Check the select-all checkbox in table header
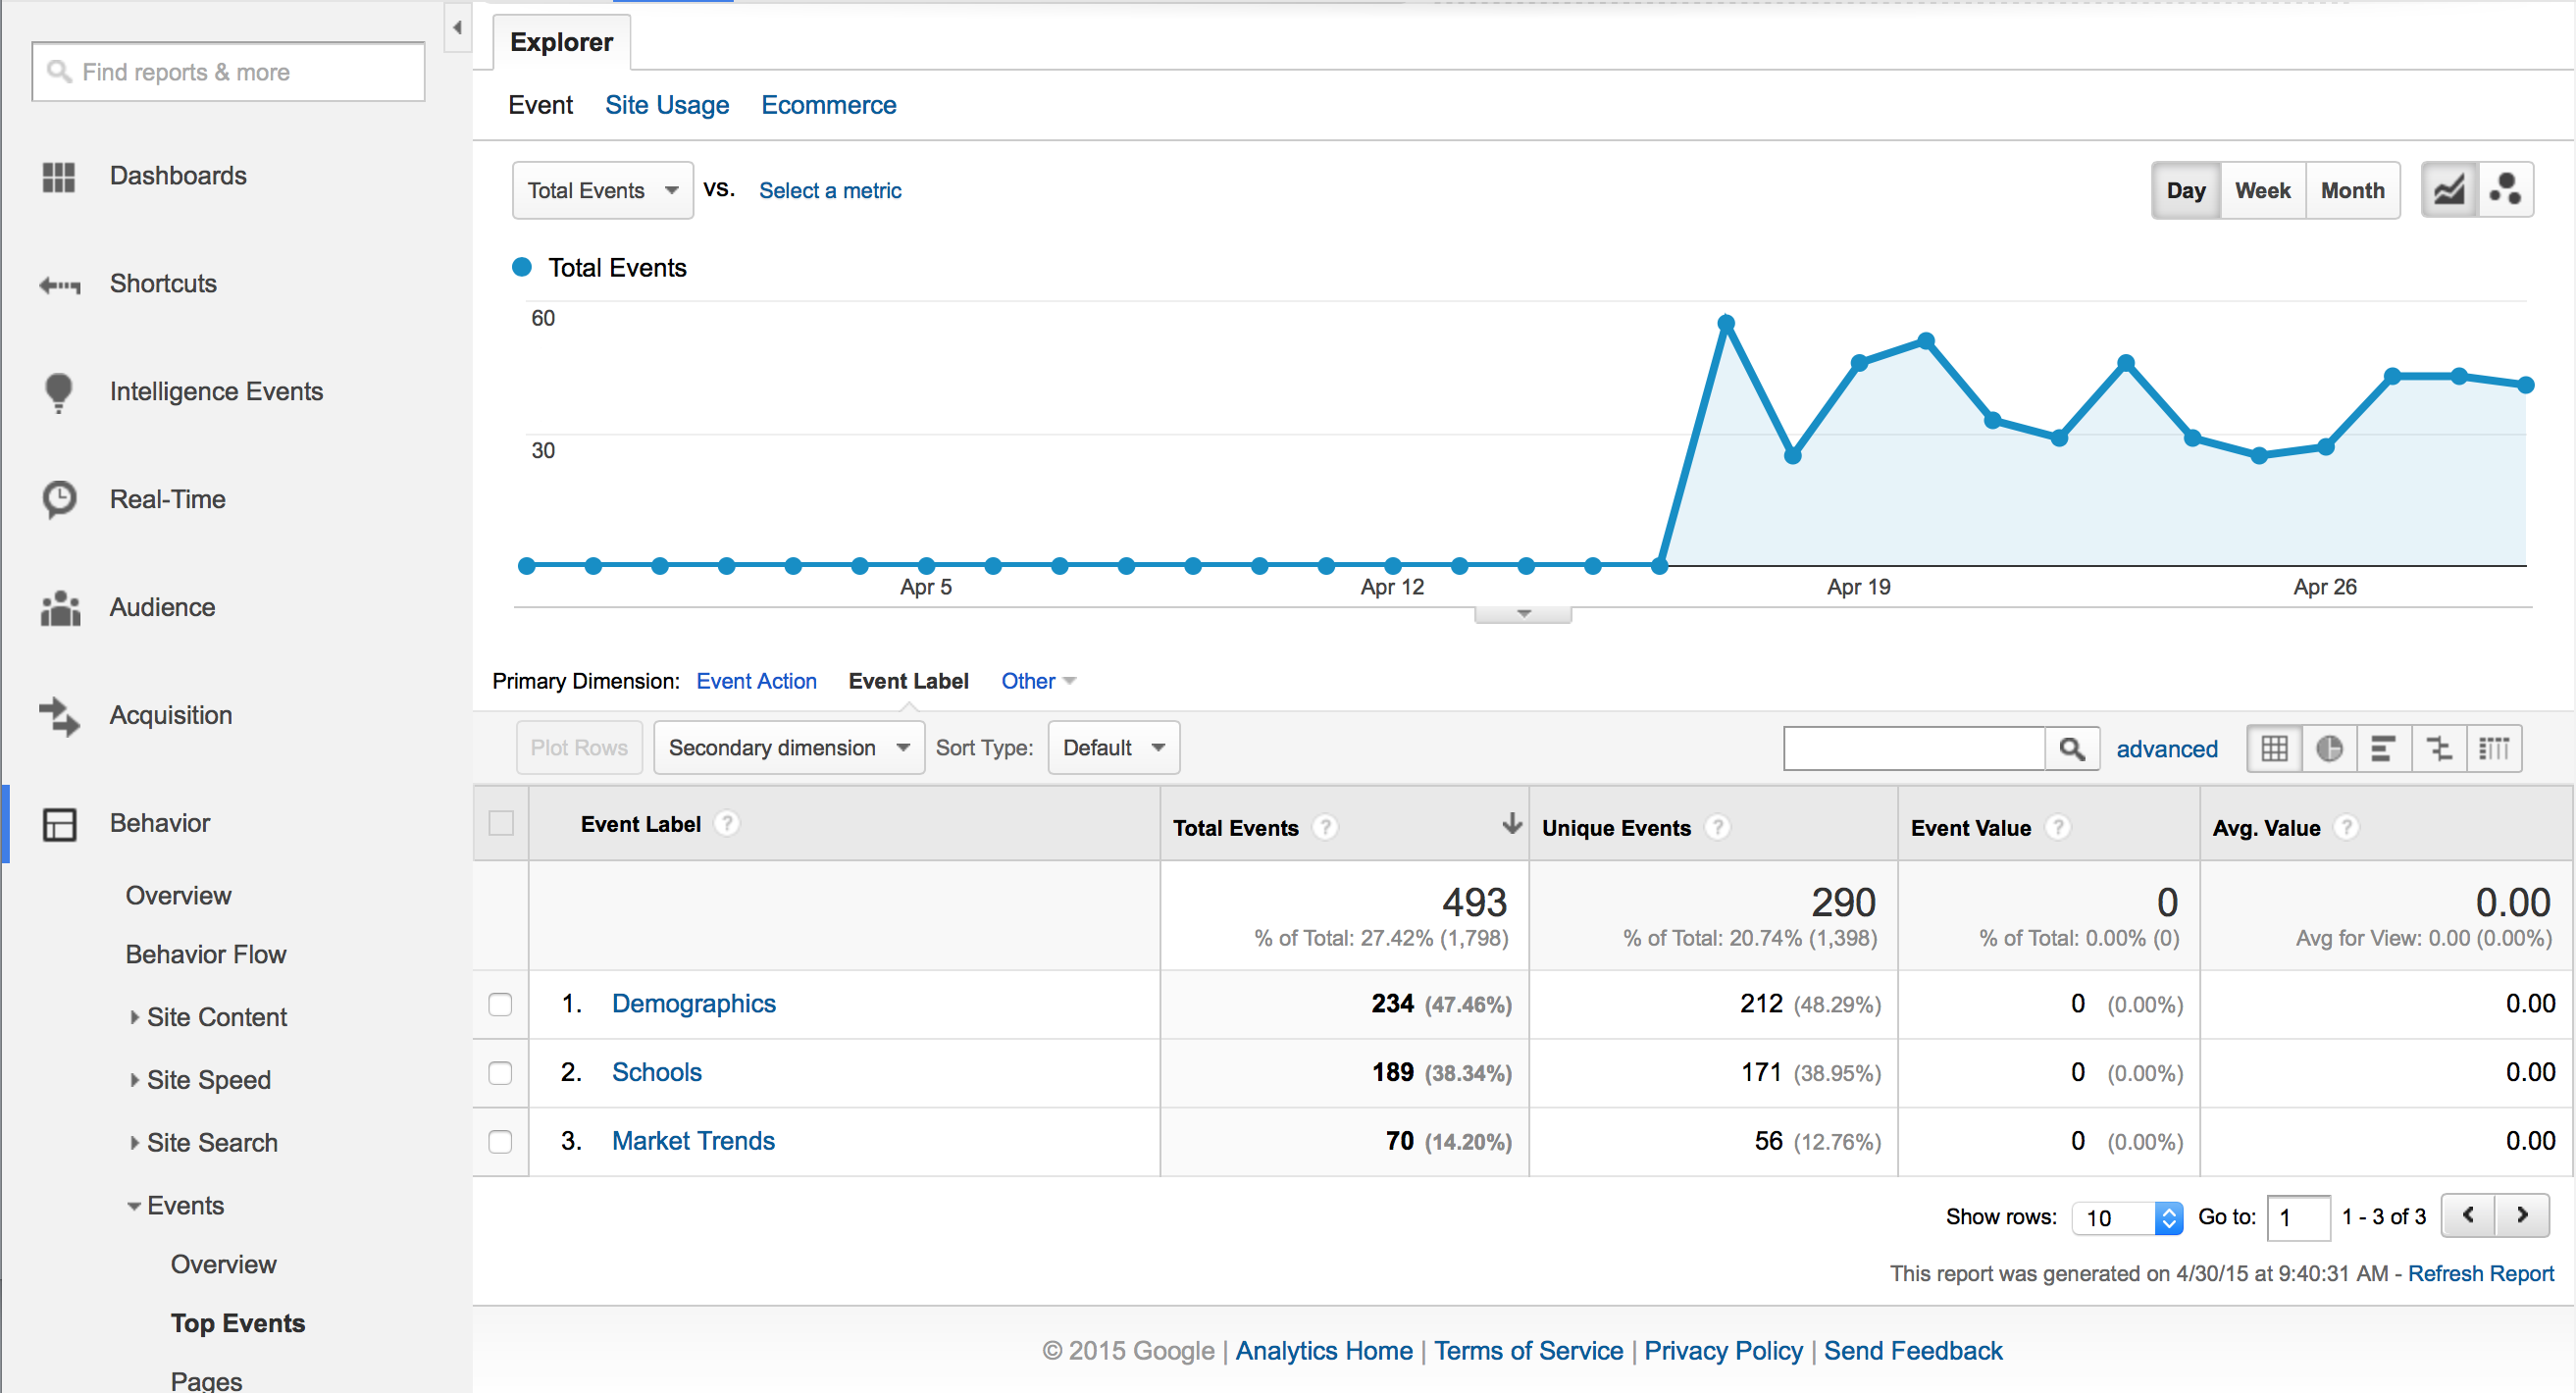This screenshot has width=2576, height=1393. [500, 823]
